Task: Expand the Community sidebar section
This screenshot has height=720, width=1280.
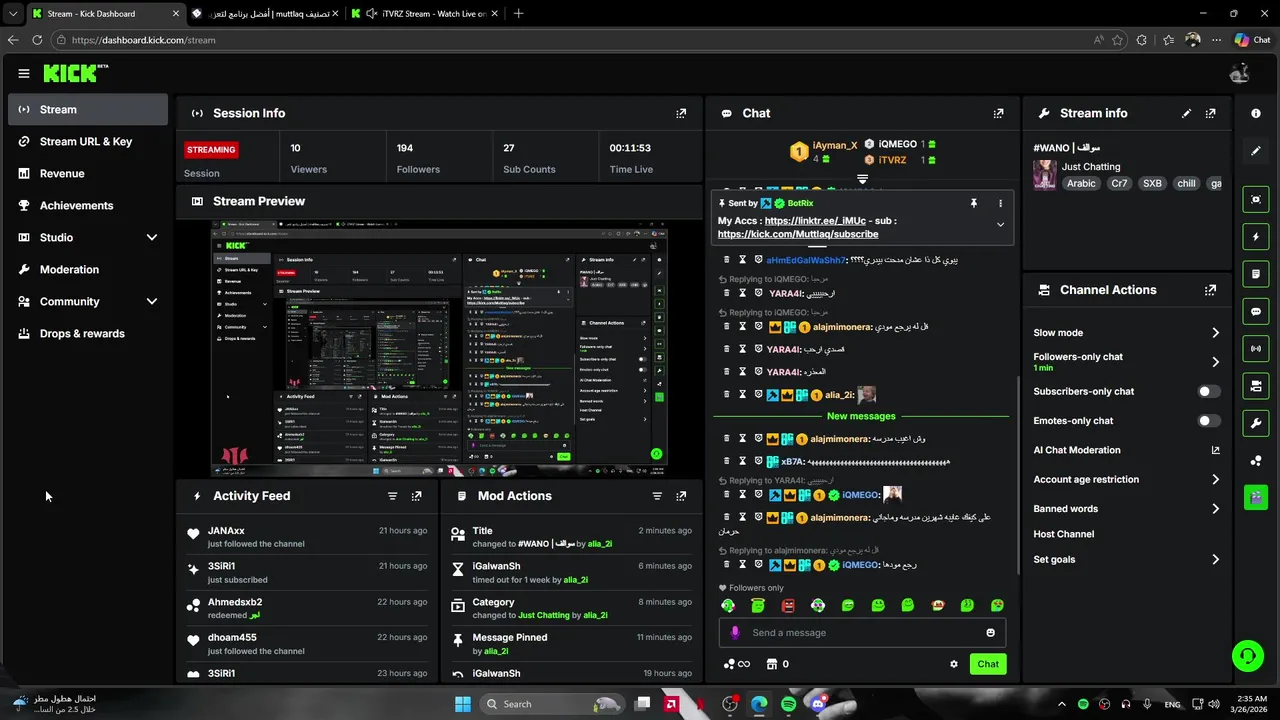Action: 152,302
